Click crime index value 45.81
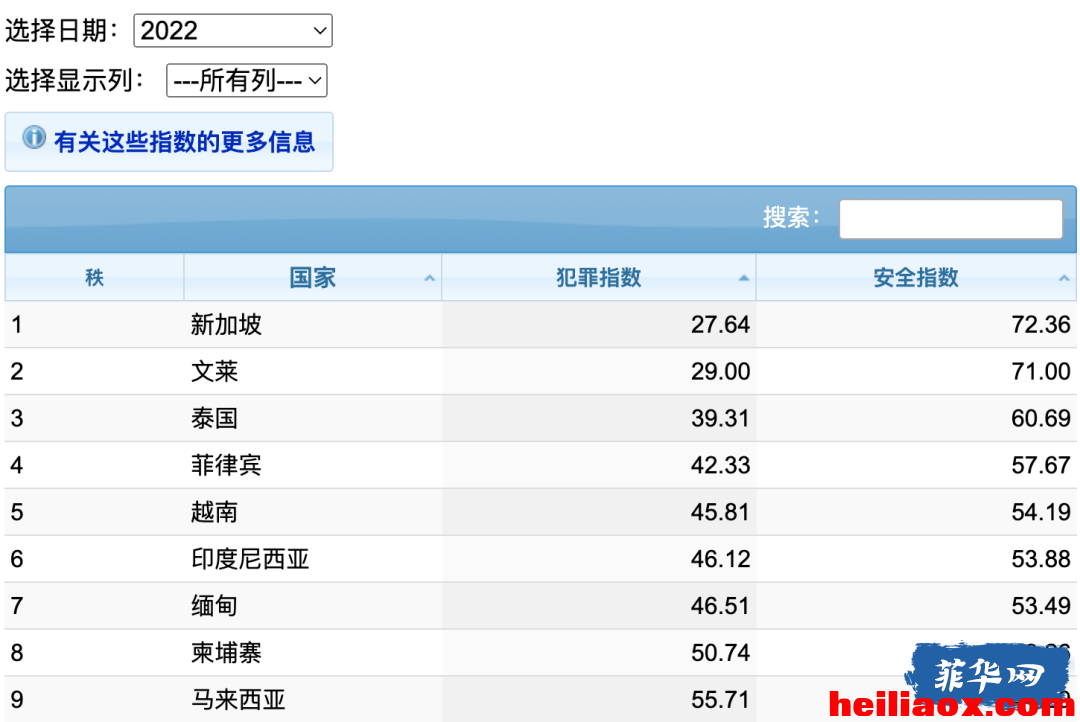Viewport: 1080px width, 722px height. [x=720, y=512]
